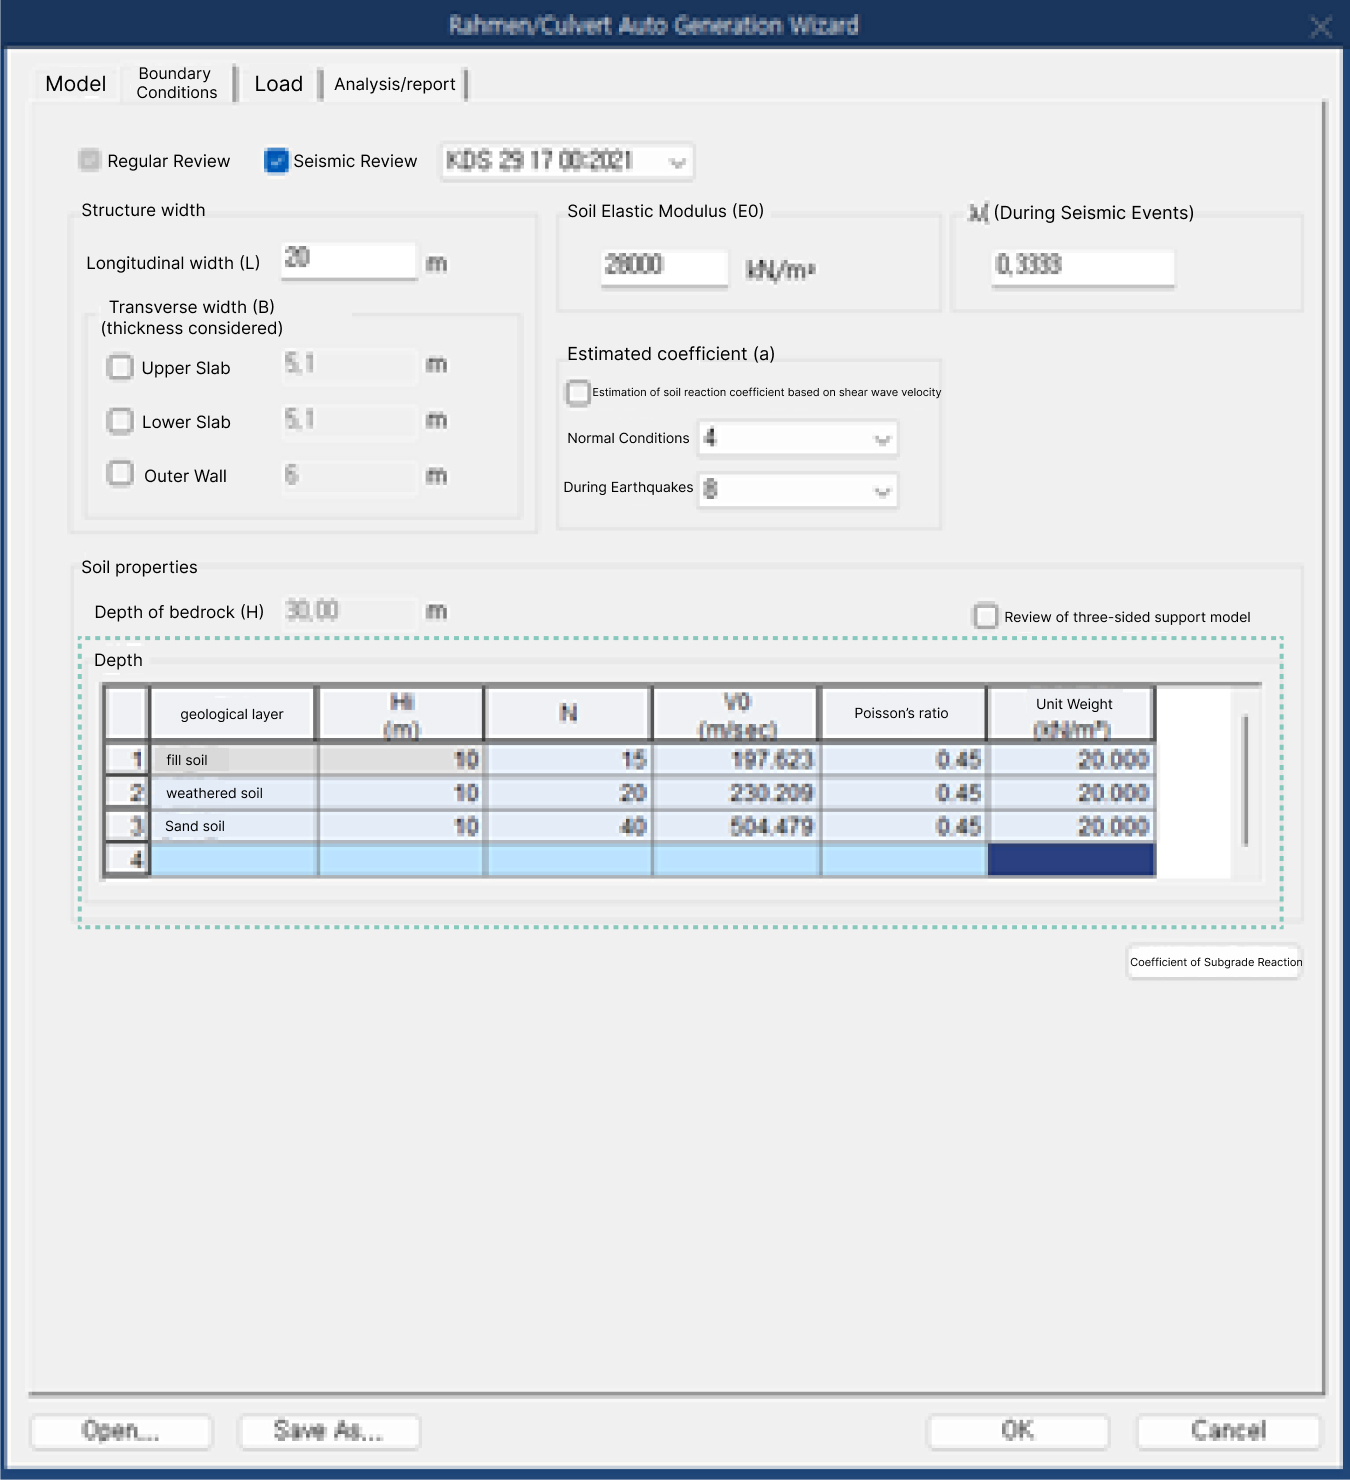Enable the Lower Slab checkbox

pyautogui.click(x=120, y=421)
